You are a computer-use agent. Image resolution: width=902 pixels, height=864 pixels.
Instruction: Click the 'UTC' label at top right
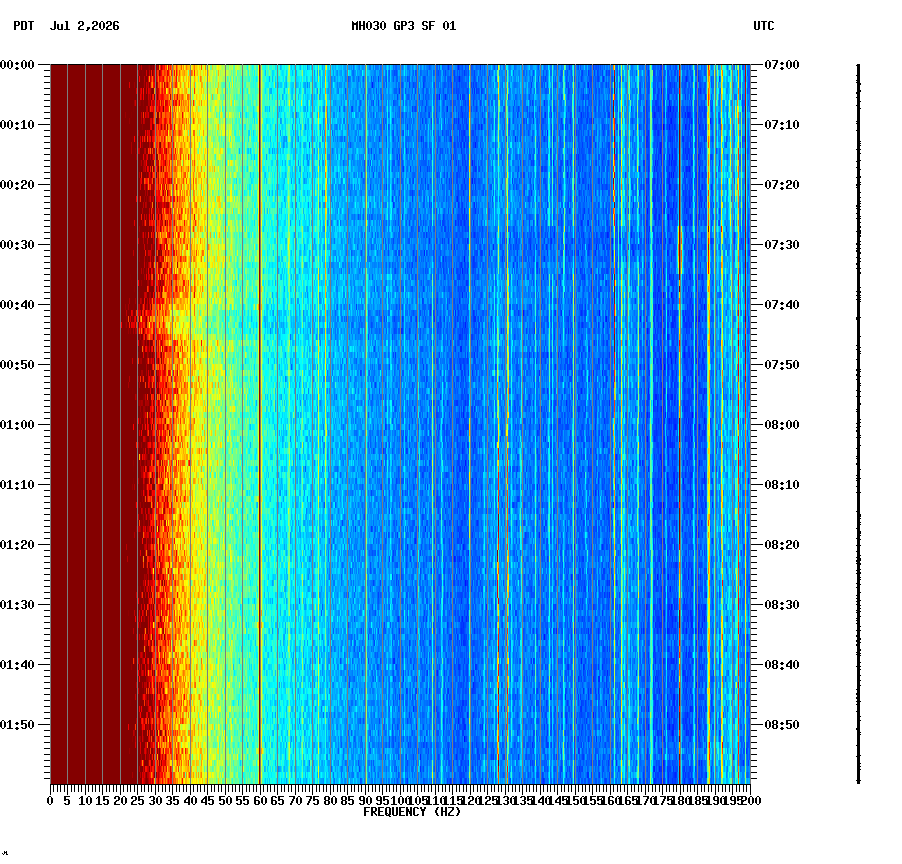[x=764, y=26]
